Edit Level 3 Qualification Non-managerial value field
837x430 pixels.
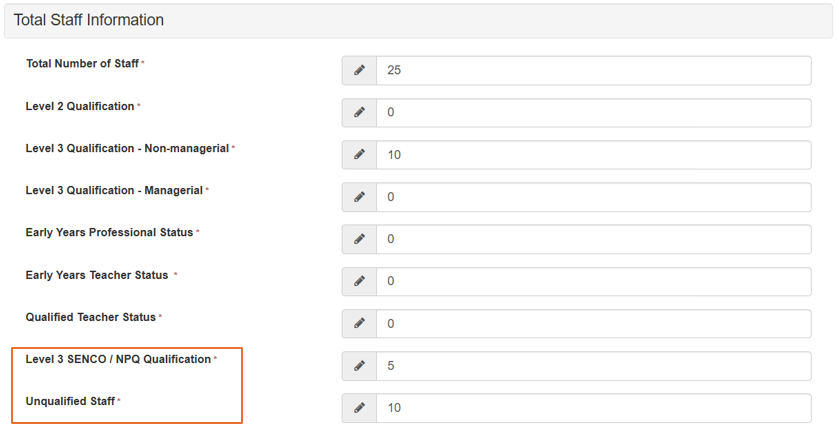(x=593, y=155)
